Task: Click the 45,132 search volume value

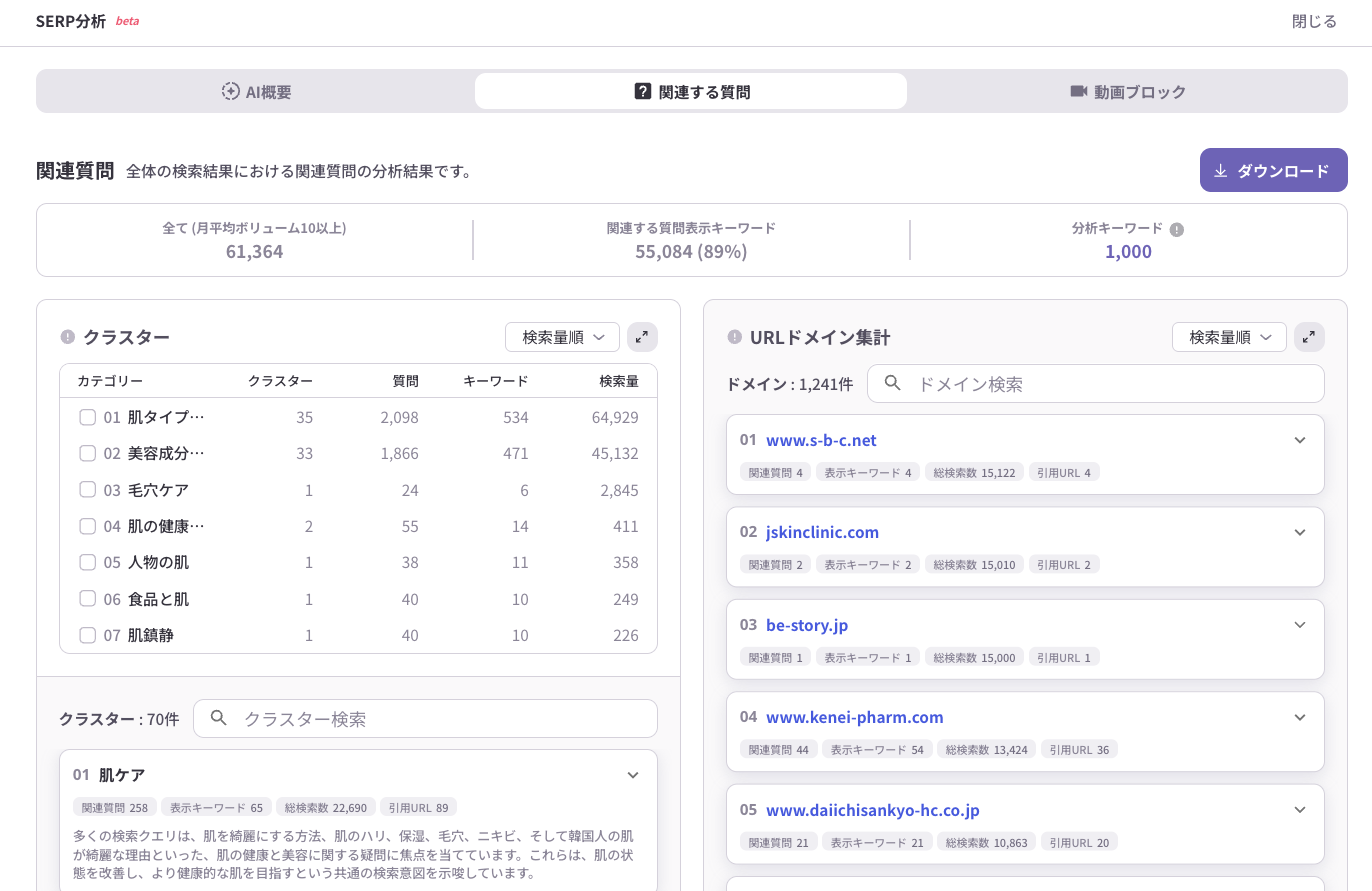Action: click(x=615, y=453)
